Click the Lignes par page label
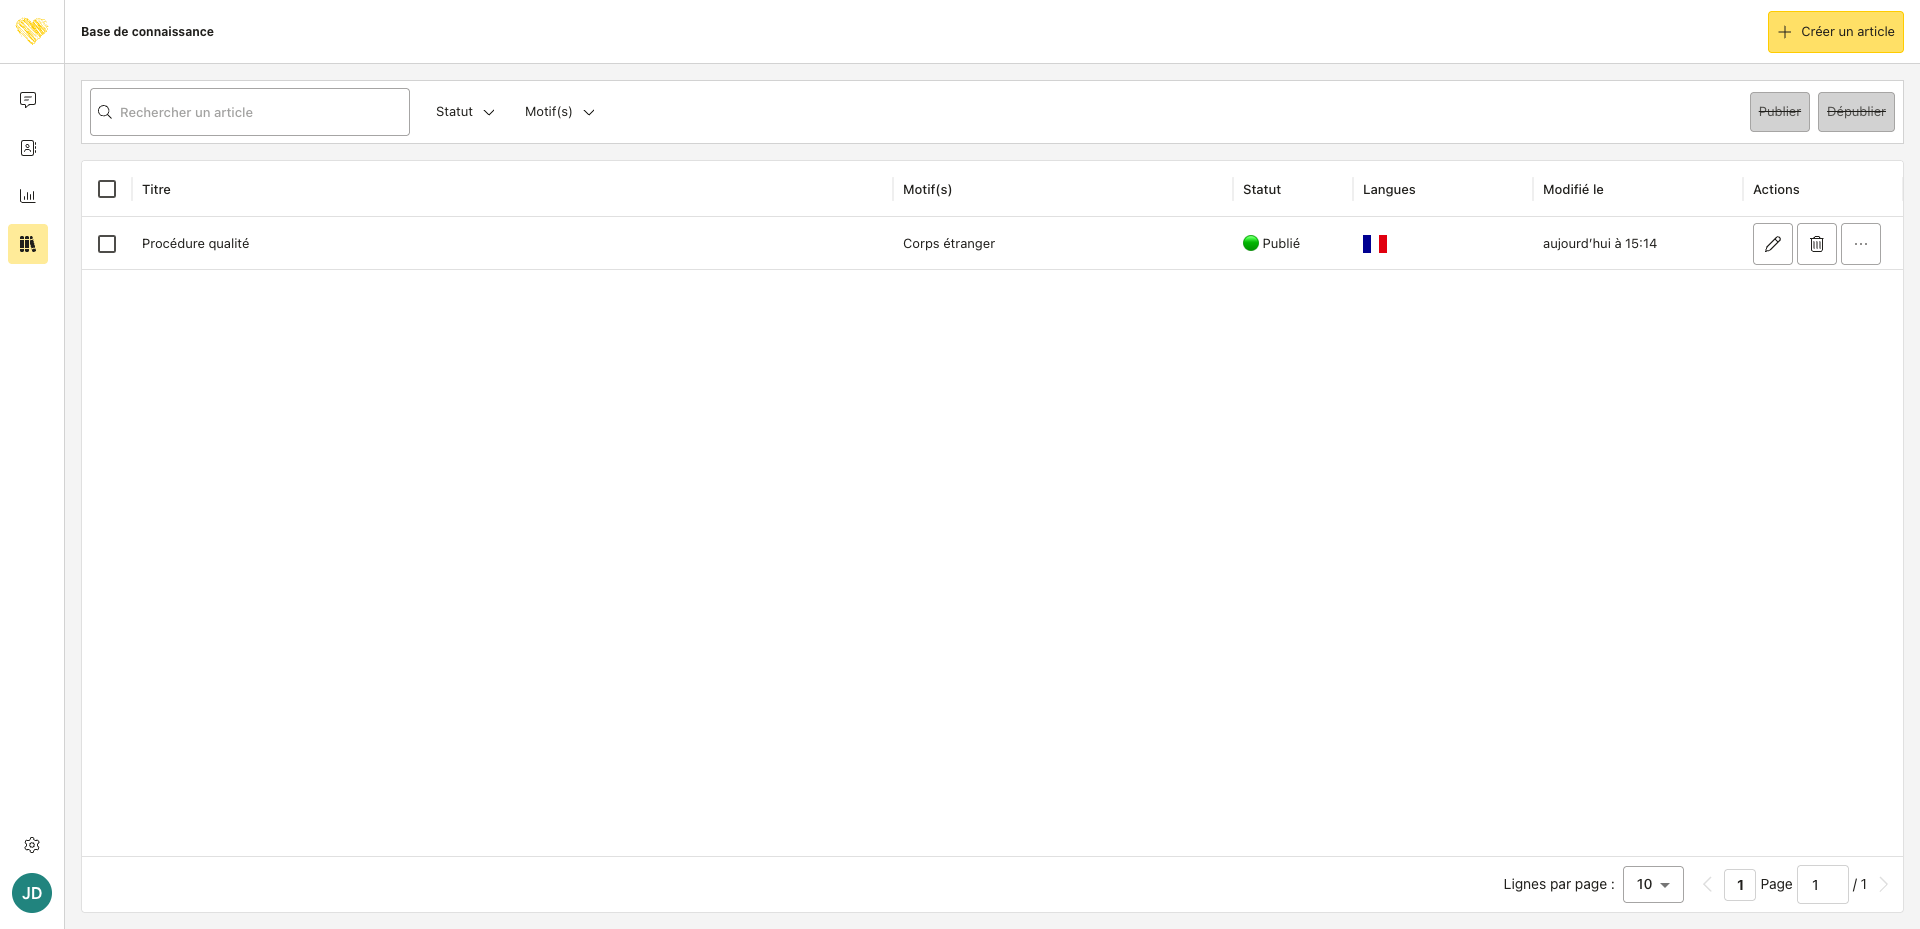The width and height of the screenshot is (1920, 929). tap(1558, 884)
